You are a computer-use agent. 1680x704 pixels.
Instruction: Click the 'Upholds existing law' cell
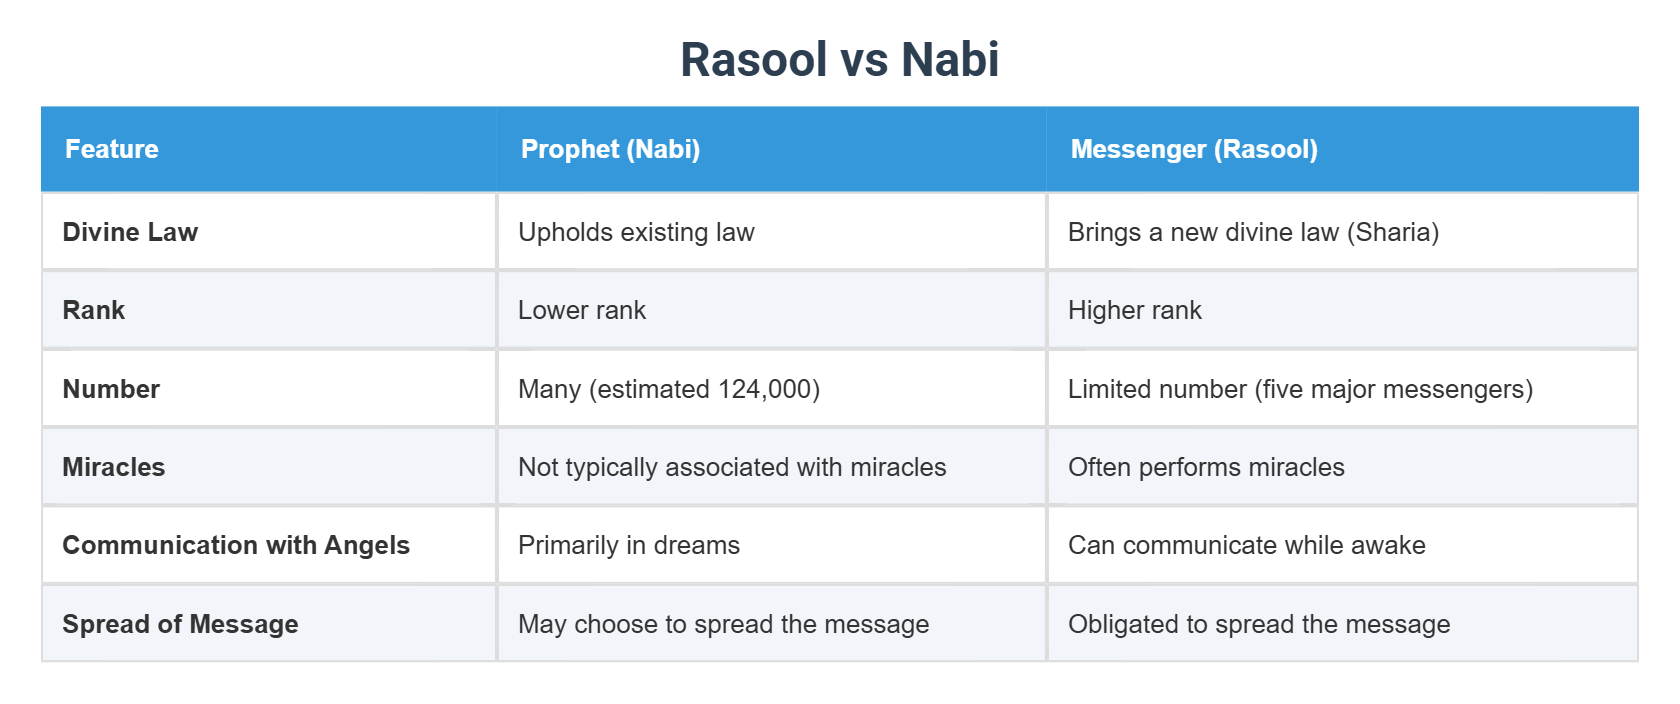click(772, 232)
